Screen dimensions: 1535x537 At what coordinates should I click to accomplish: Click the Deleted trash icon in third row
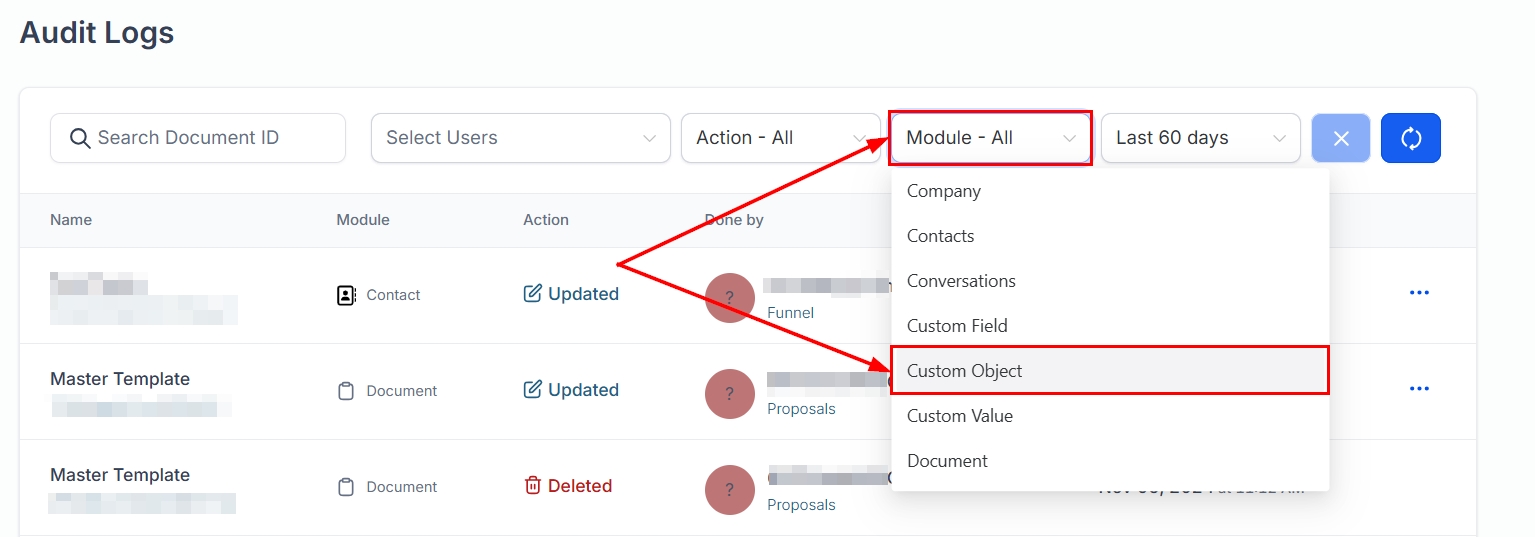click(533, 486)
